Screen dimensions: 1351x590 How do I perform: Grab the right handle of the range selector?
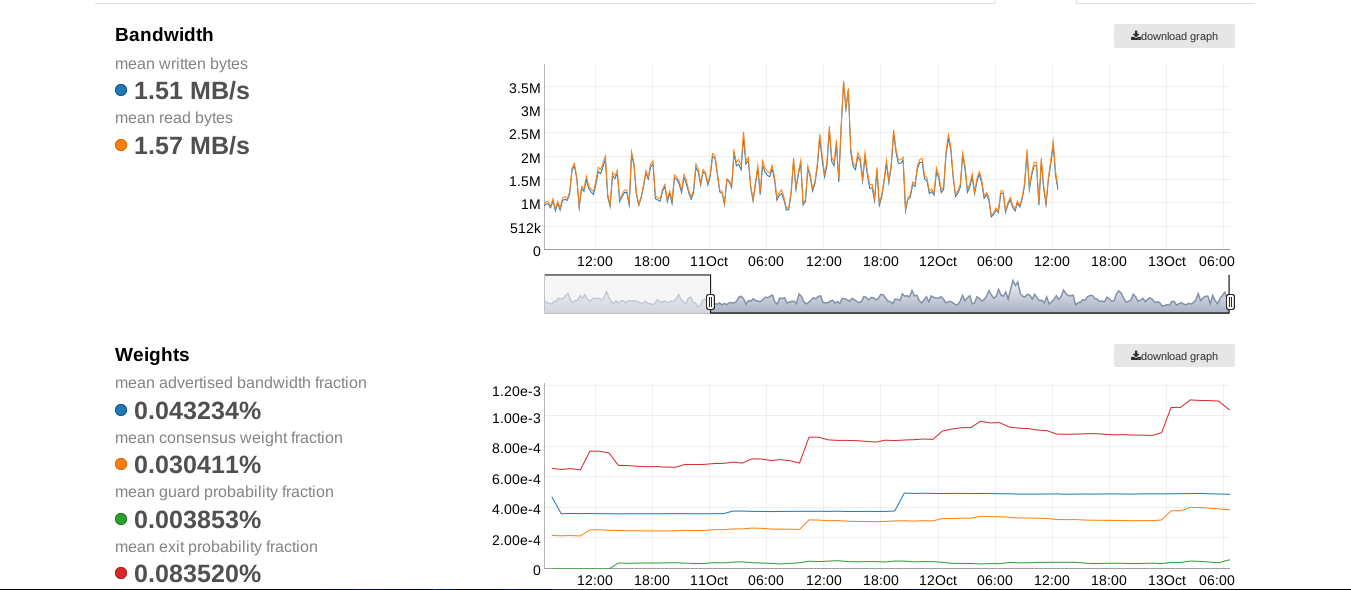pyautogui.click(x=1230, y=301)
